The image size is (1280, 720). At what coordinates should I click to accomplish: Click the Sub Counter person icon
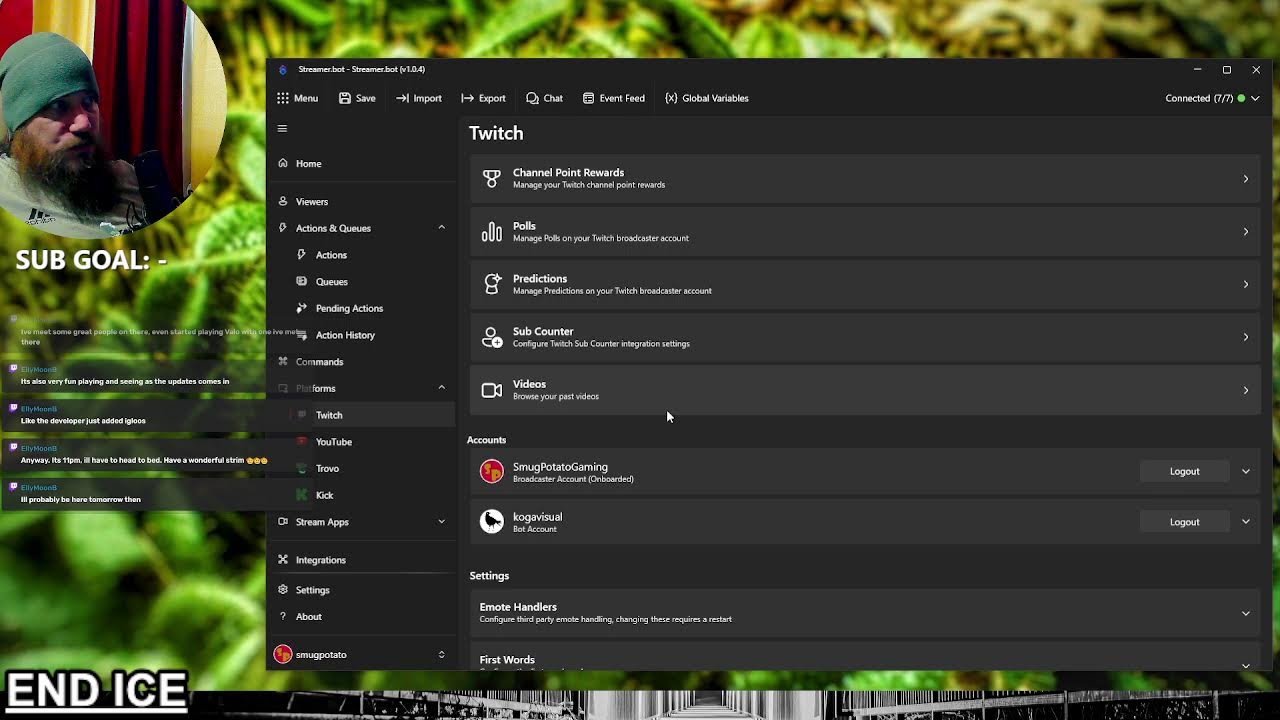[491, 337]
